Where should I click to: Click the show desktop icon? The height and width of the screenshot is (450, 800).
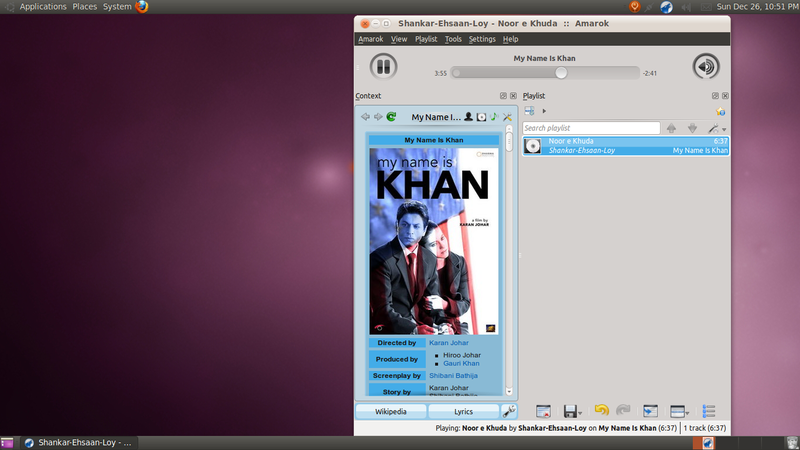coord(7,443)
